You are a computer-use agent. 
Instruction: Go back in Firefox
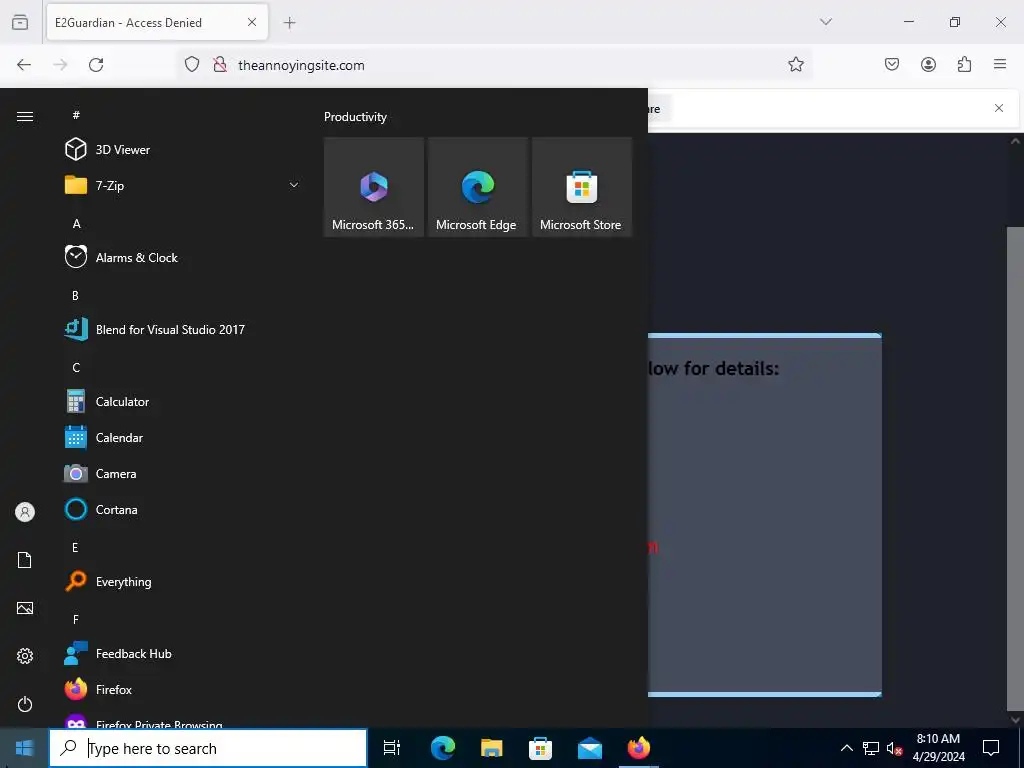click(24, 65)
